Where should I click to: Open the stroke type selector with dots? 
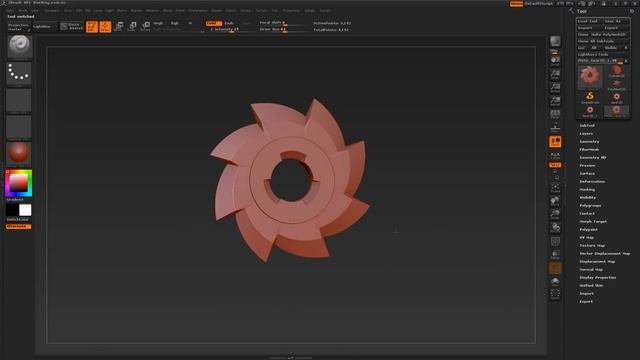point(19,73)
